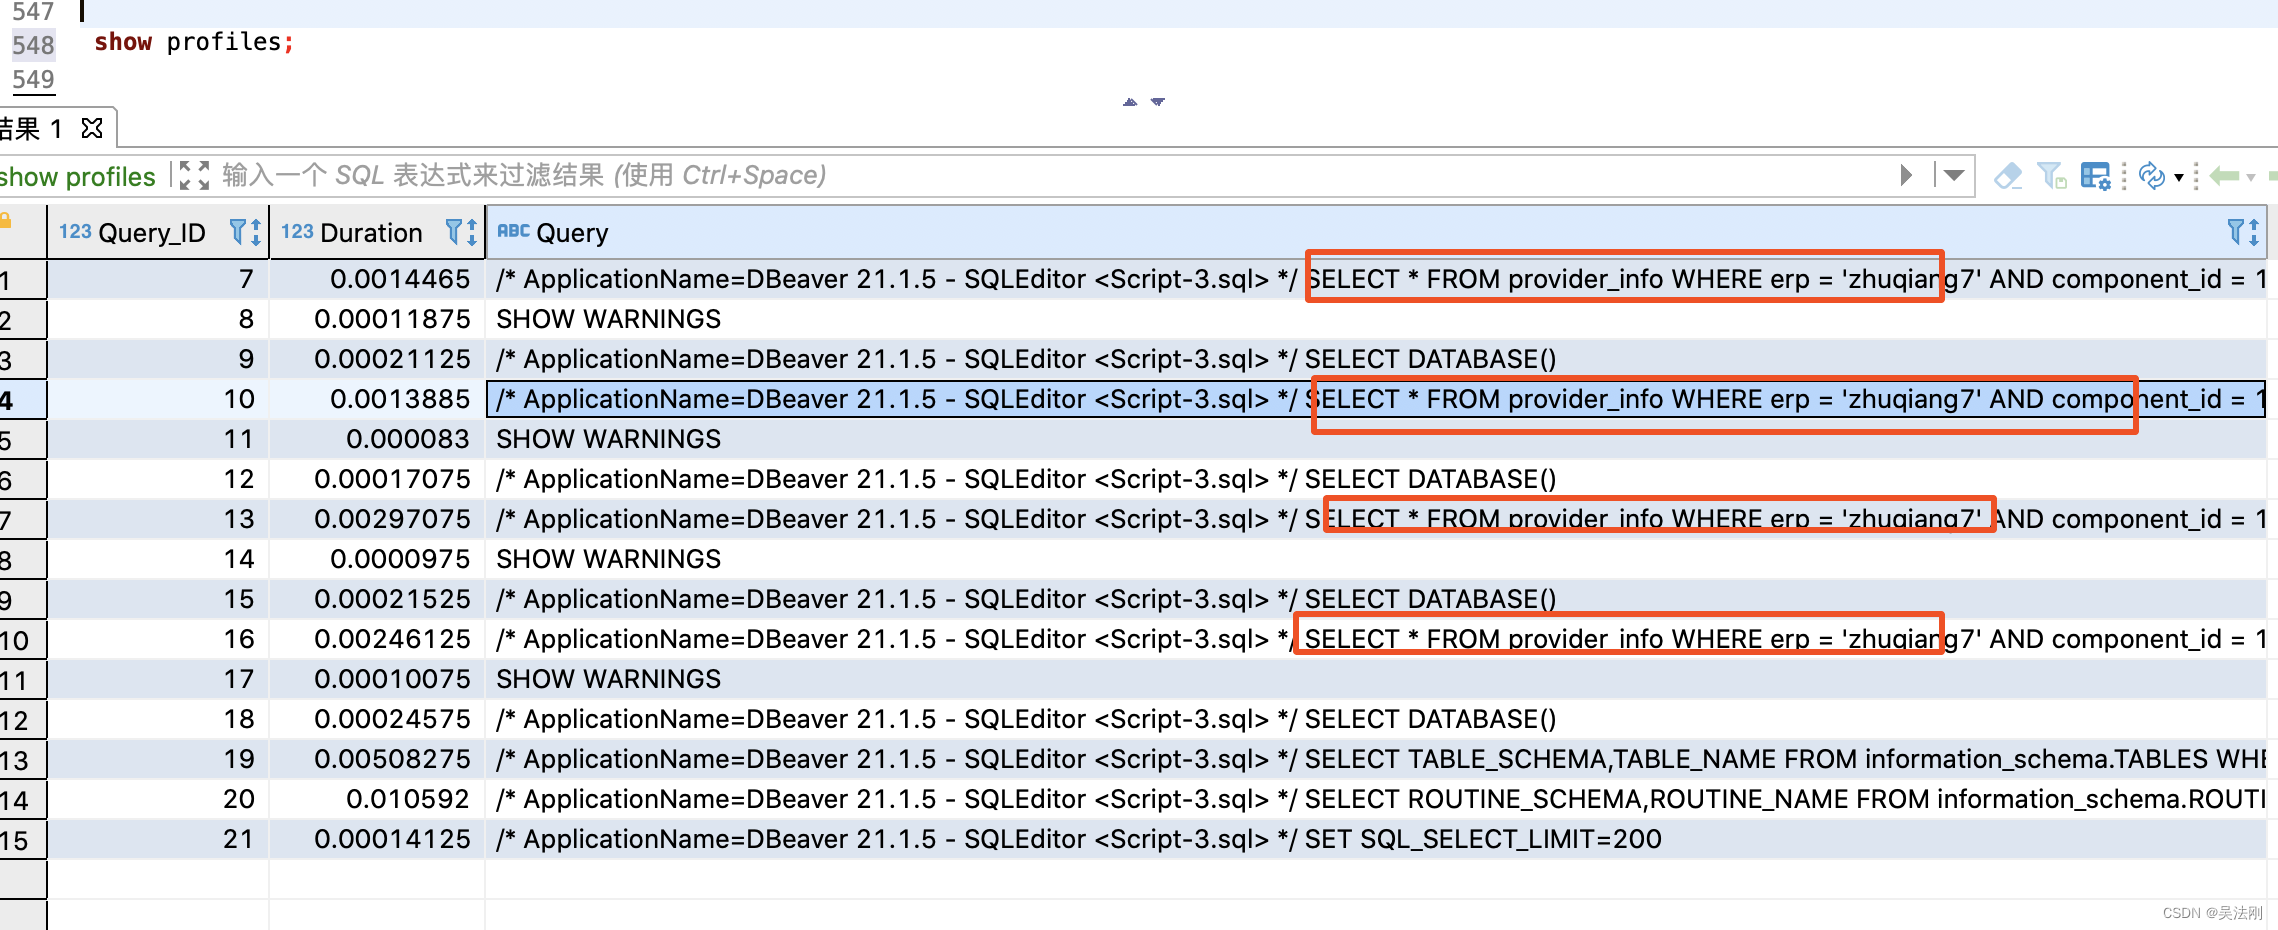Click the Query column sort arrows
Screen dimensions: 2278x930
coord(2254,232)
